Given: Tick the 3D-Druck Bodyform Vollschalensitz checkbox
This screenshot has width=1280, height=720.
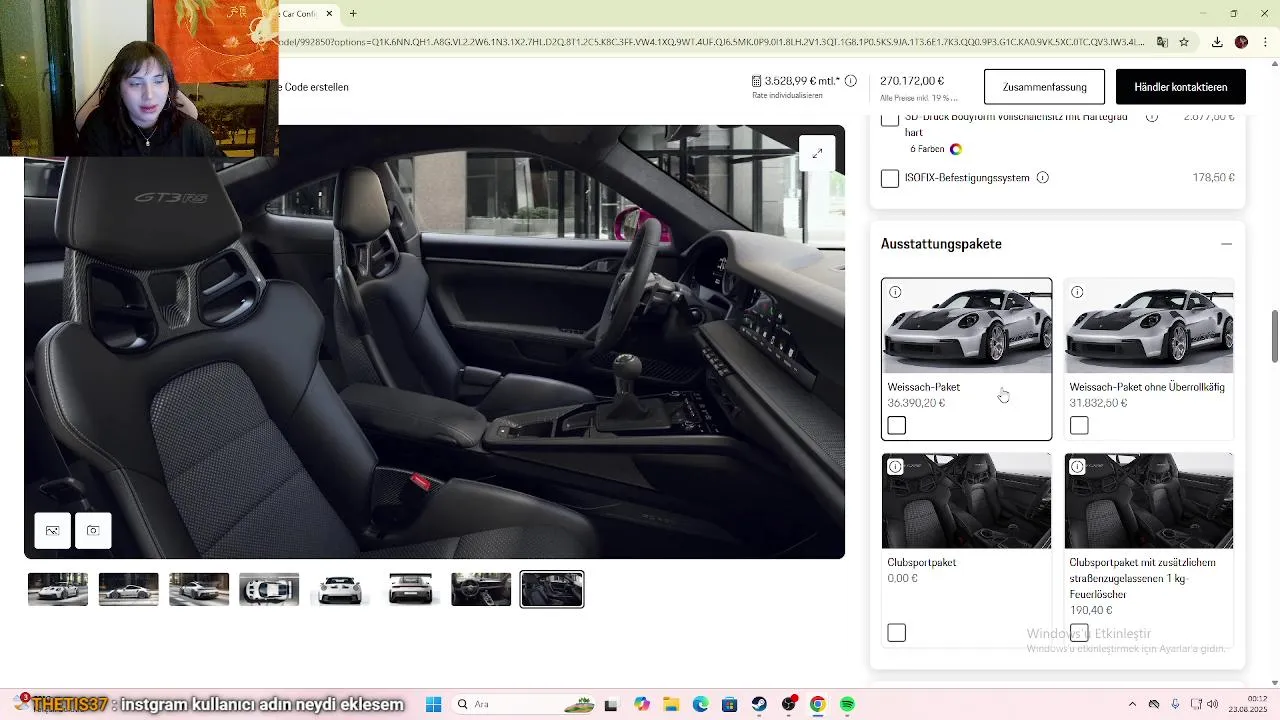Looking at the screenshot, I should click(890, 119).
